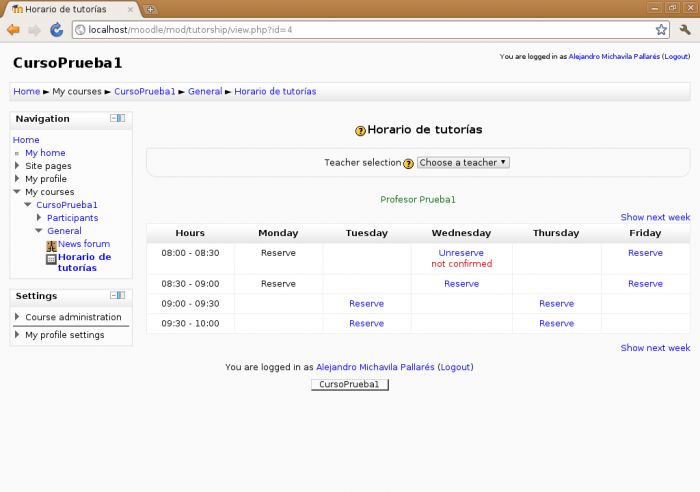Click the Wednesday column header
Image resolution: width=700 pixels, height=492 pixels.
[x=461, y=233]
